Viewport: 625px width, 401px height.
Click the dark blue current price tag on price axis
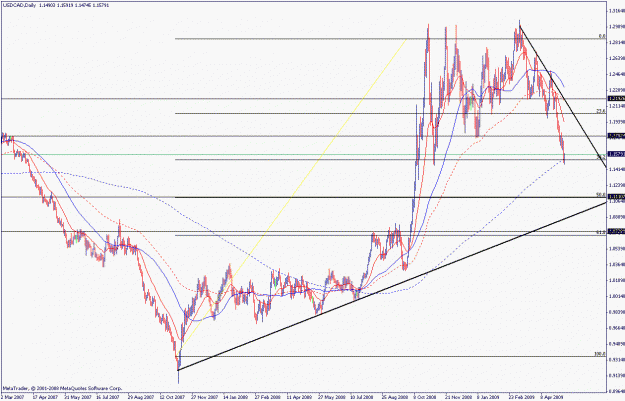pos(616,154)
